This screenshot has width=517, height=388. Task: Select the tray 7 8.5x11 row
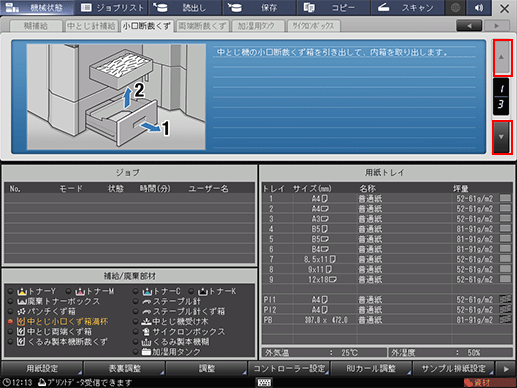(387, 259)
